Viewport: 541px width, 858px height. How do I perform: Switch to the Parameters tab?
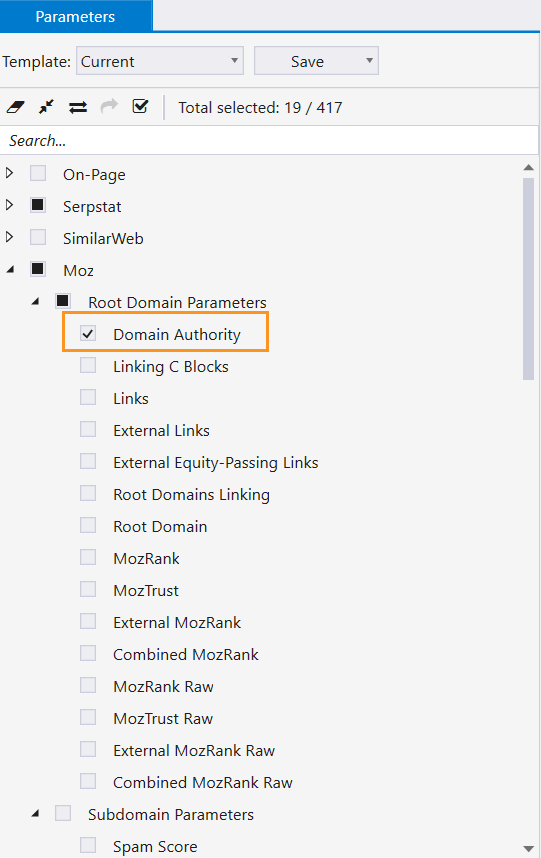pos(75,16)
